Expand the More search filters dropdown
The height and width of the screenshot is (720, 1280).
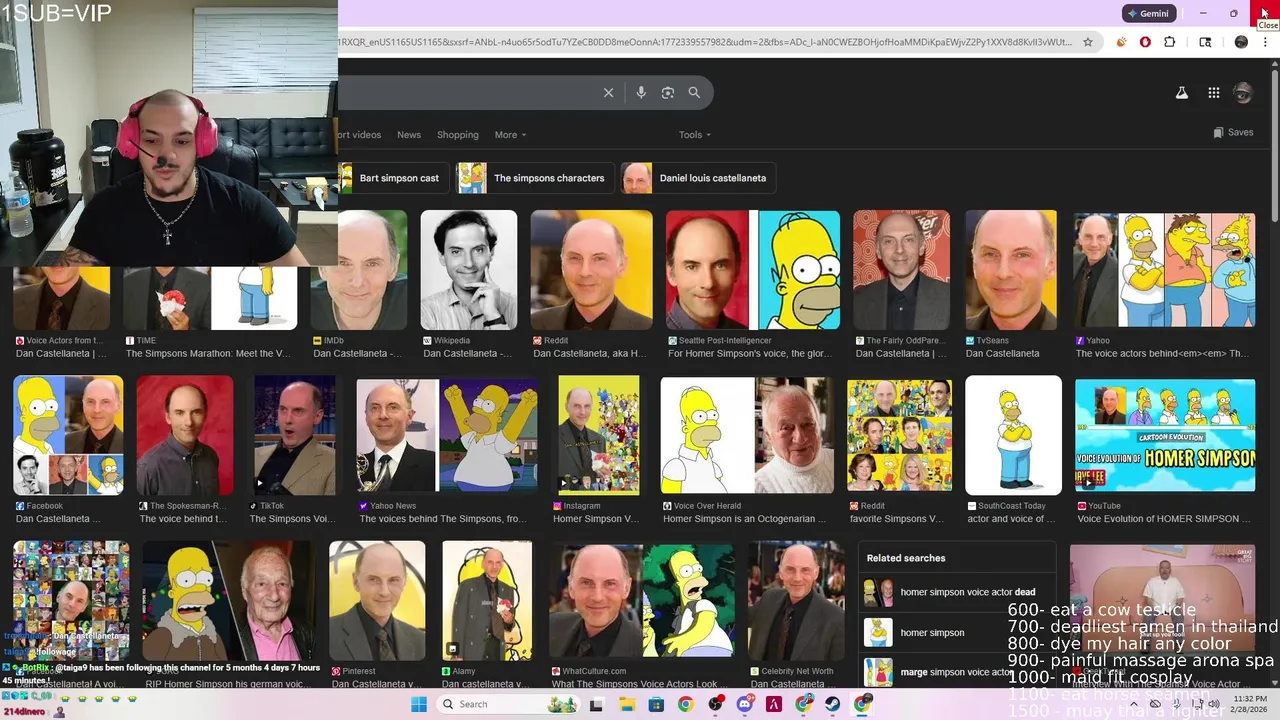[x=510, y=135]
